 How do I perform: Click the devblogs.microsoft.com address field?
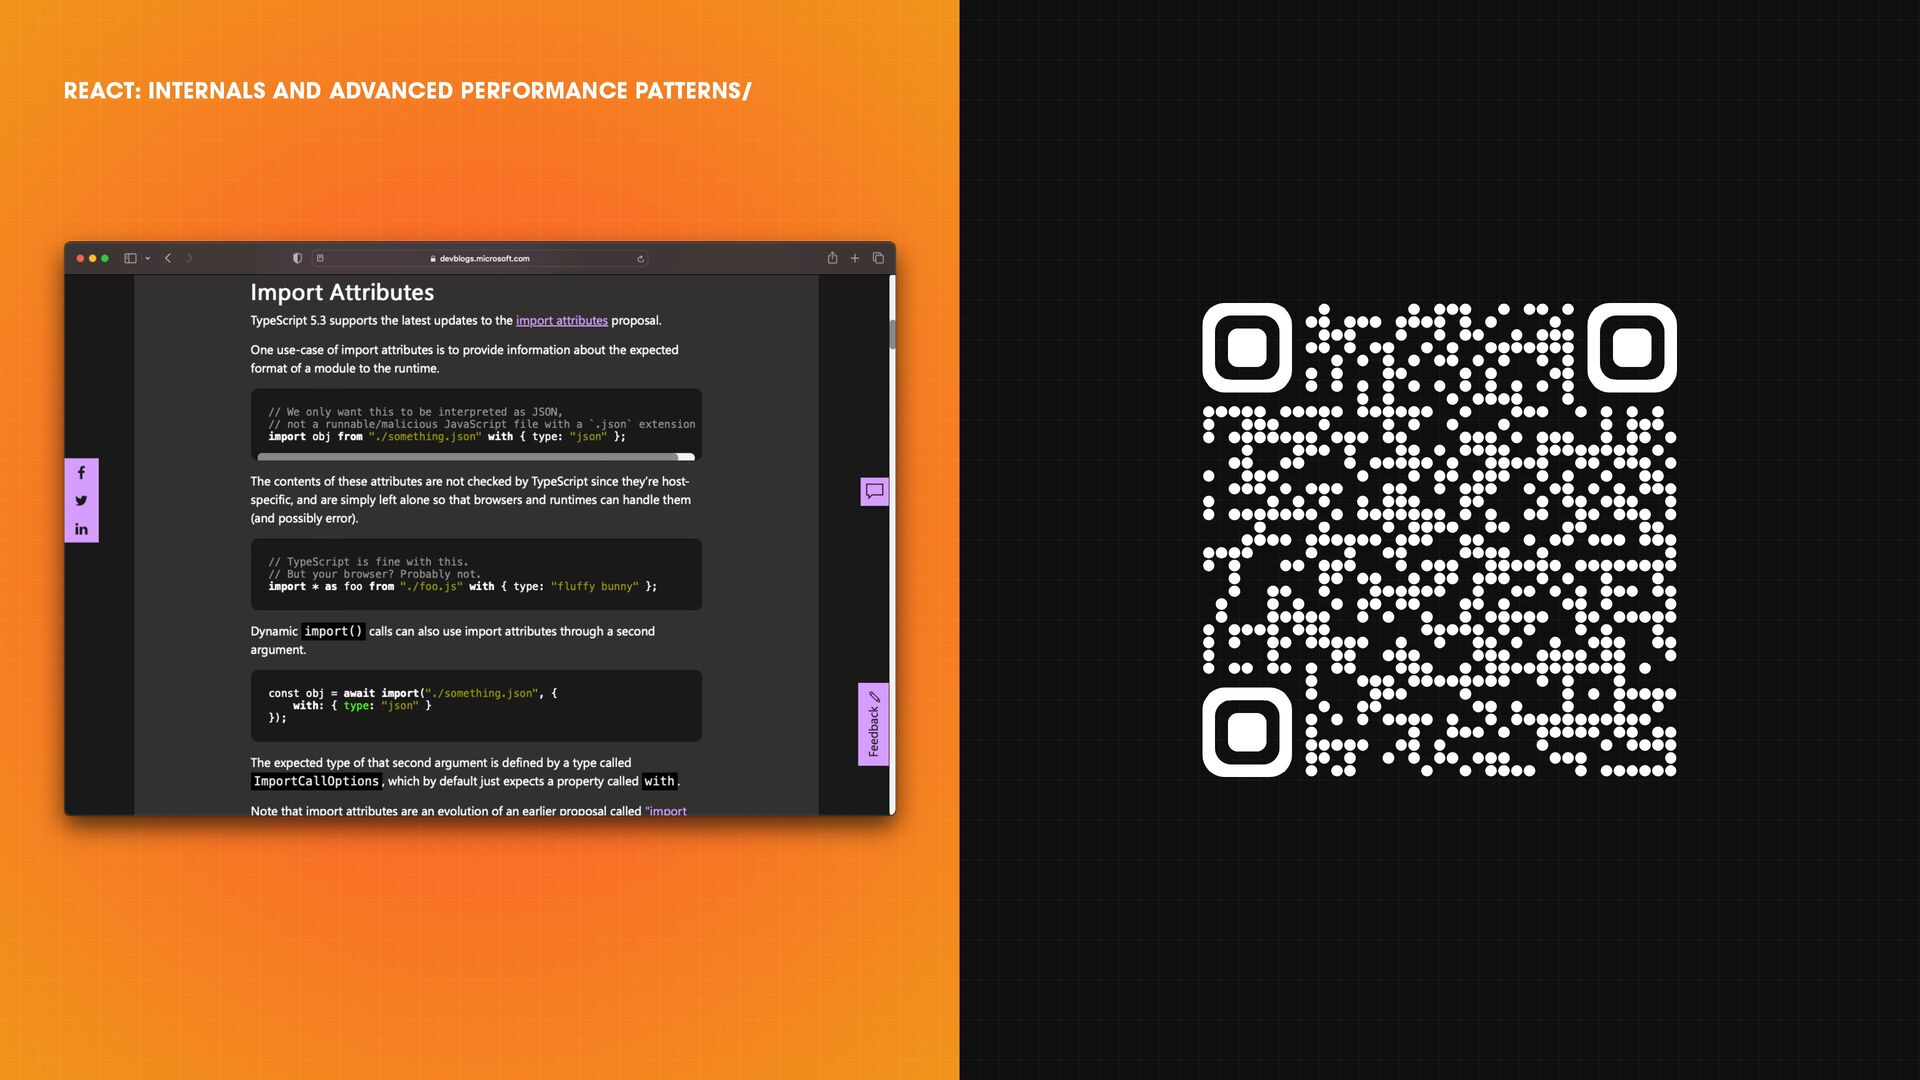[x=484, y=258]
